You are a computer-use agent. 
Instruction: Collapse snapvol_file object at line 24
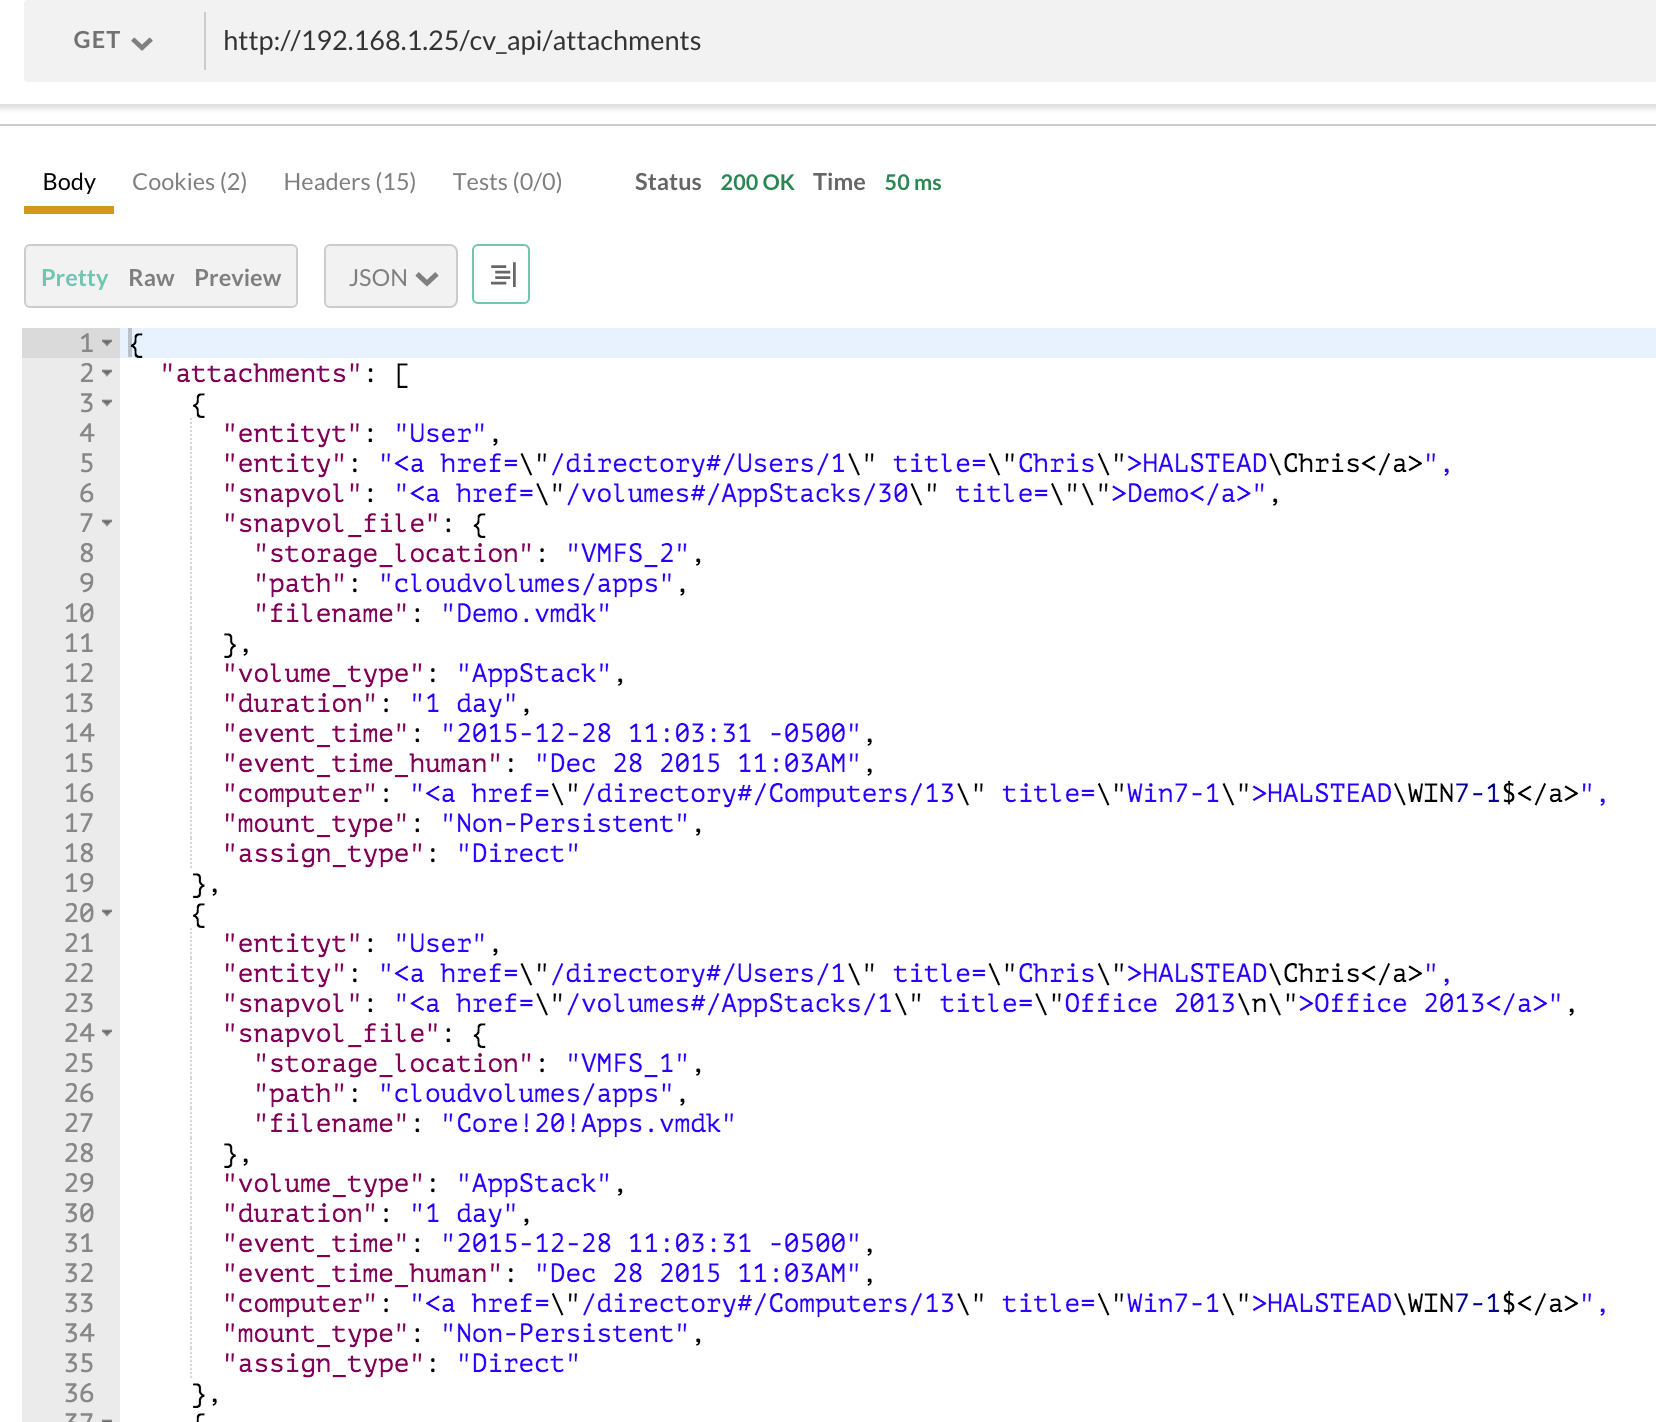click(x=107, y=1033)
